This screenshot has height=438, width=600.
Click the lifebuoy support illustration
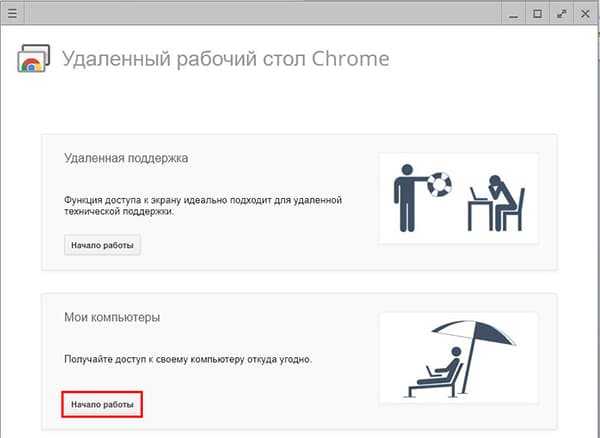(459, 198)
